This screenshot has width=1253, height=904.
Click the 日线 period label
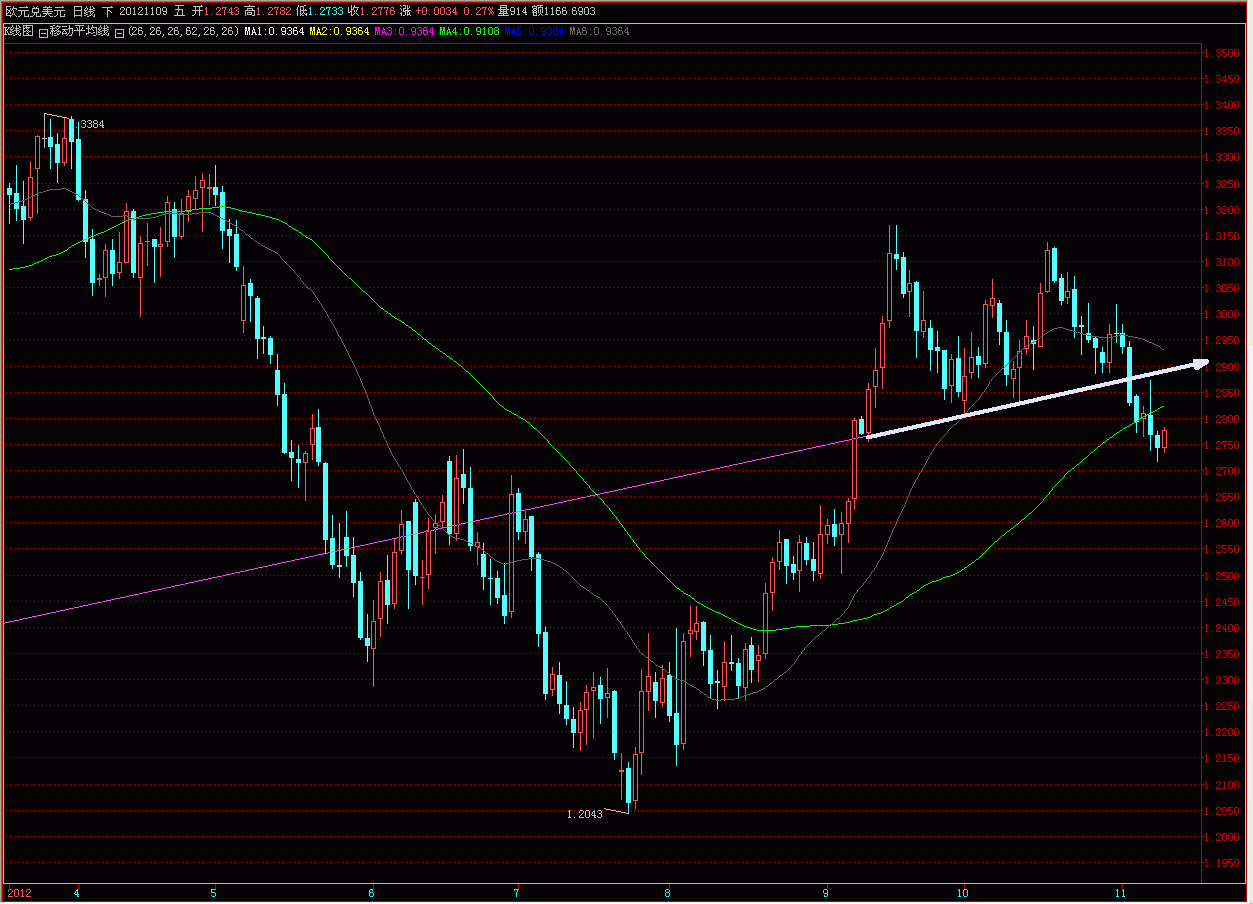pos(84,11)
